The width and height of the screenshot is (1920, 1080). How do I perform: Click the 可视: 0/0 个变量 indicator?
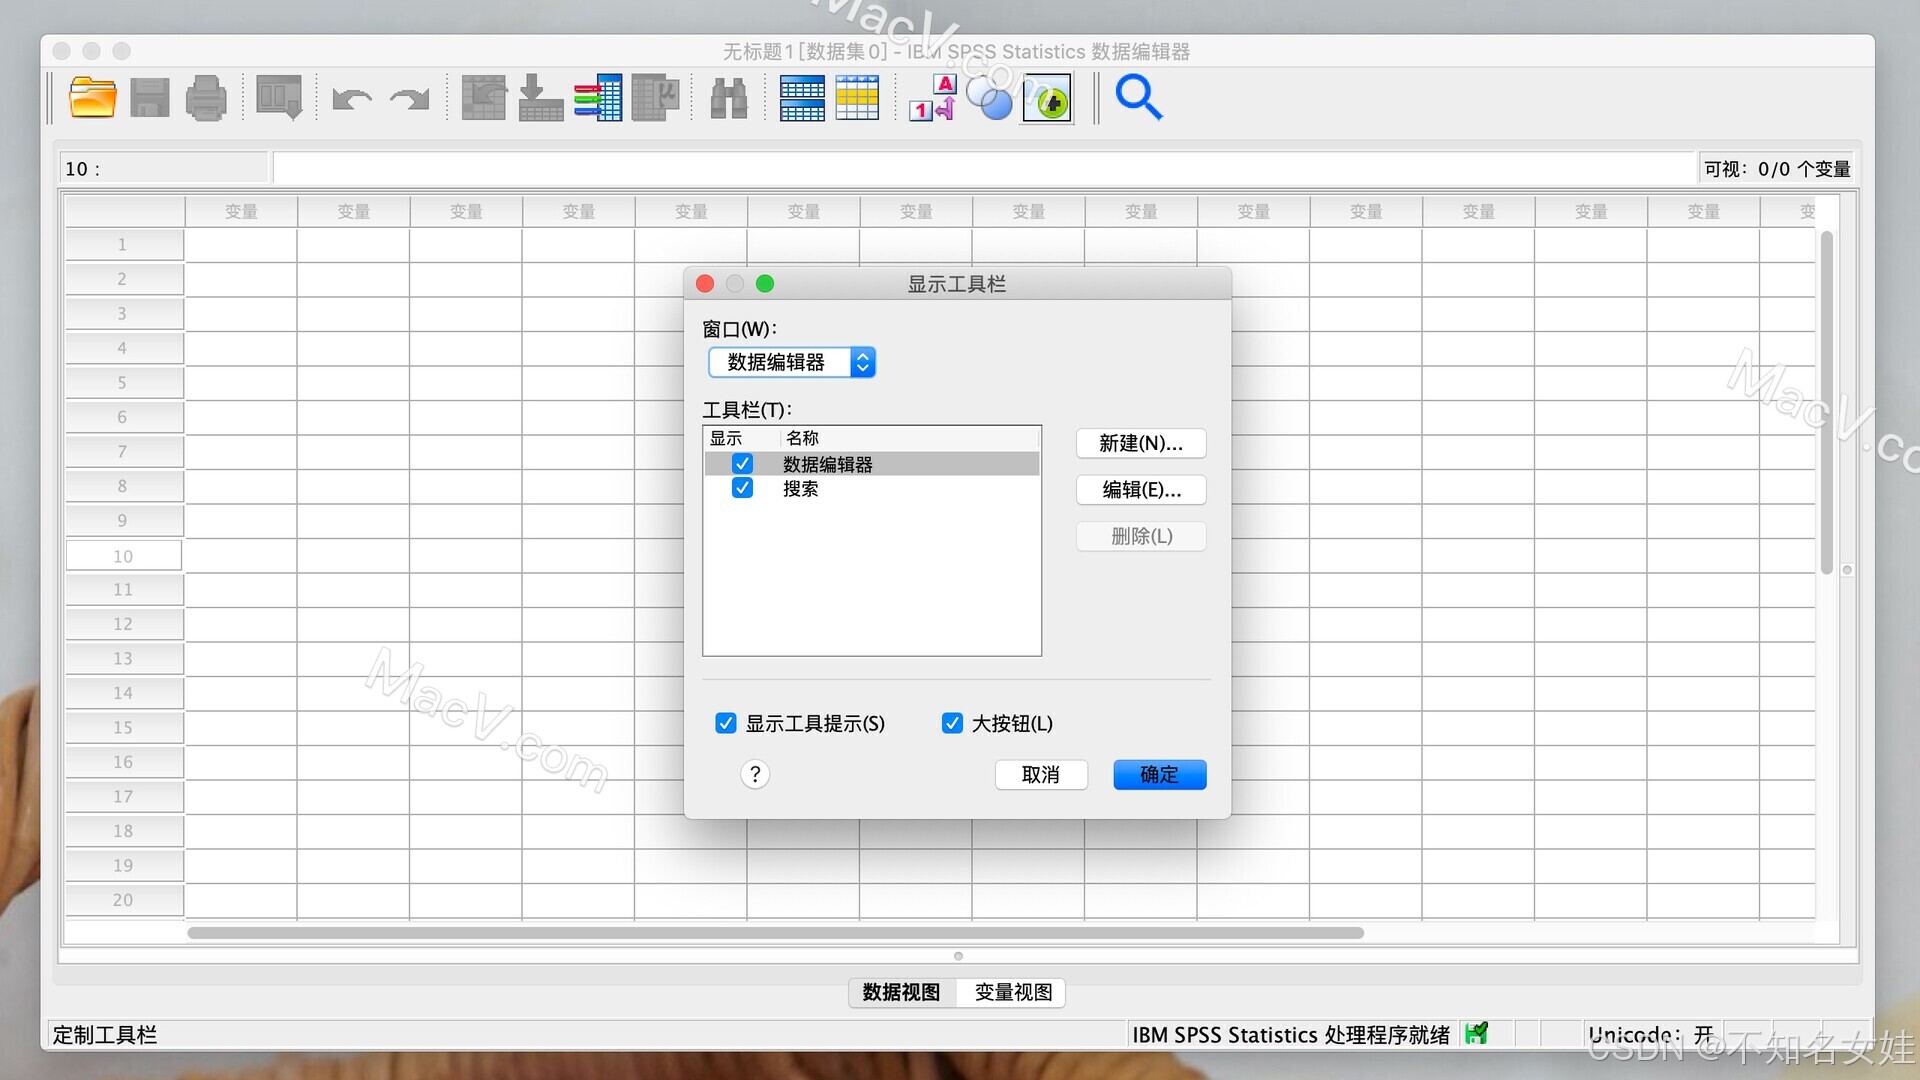click(x=1777, y=169)
